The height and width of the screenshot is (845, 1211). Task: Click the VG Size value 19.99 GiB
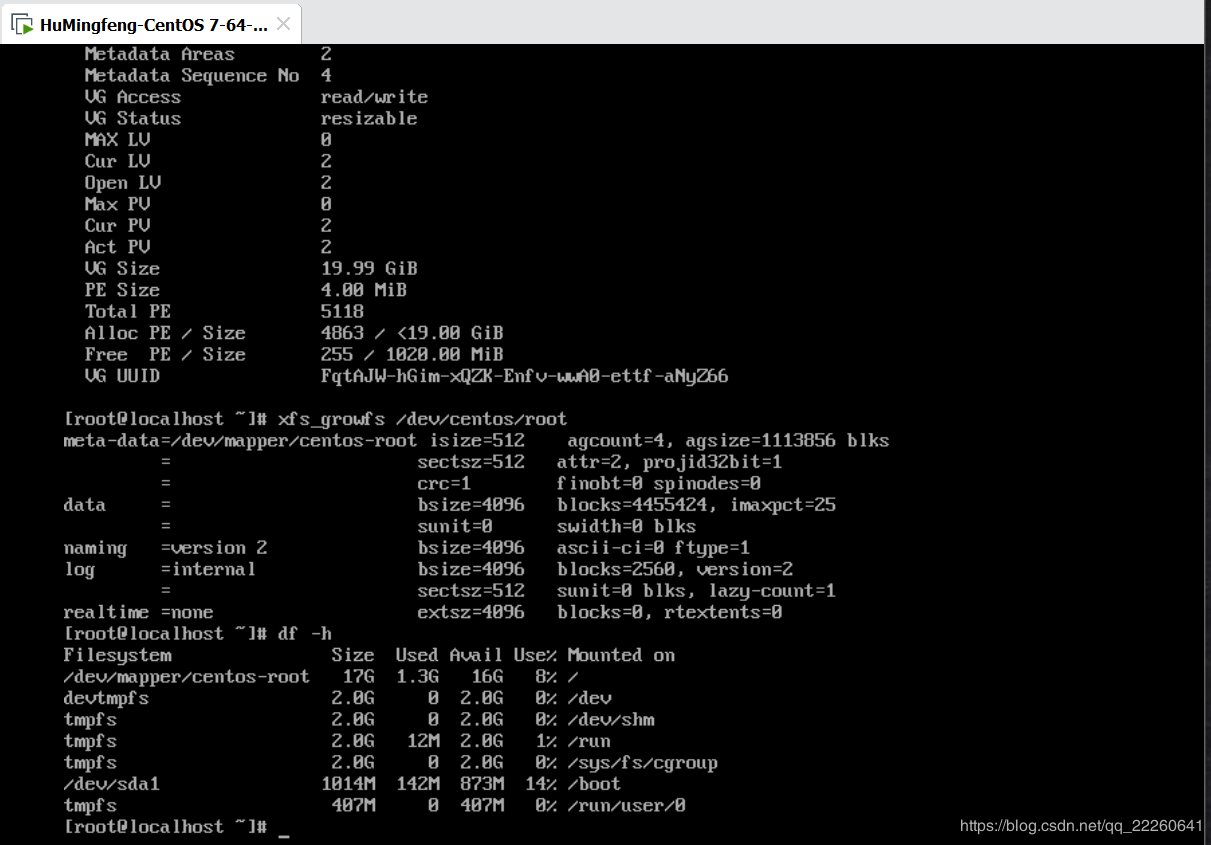[369, 269]
